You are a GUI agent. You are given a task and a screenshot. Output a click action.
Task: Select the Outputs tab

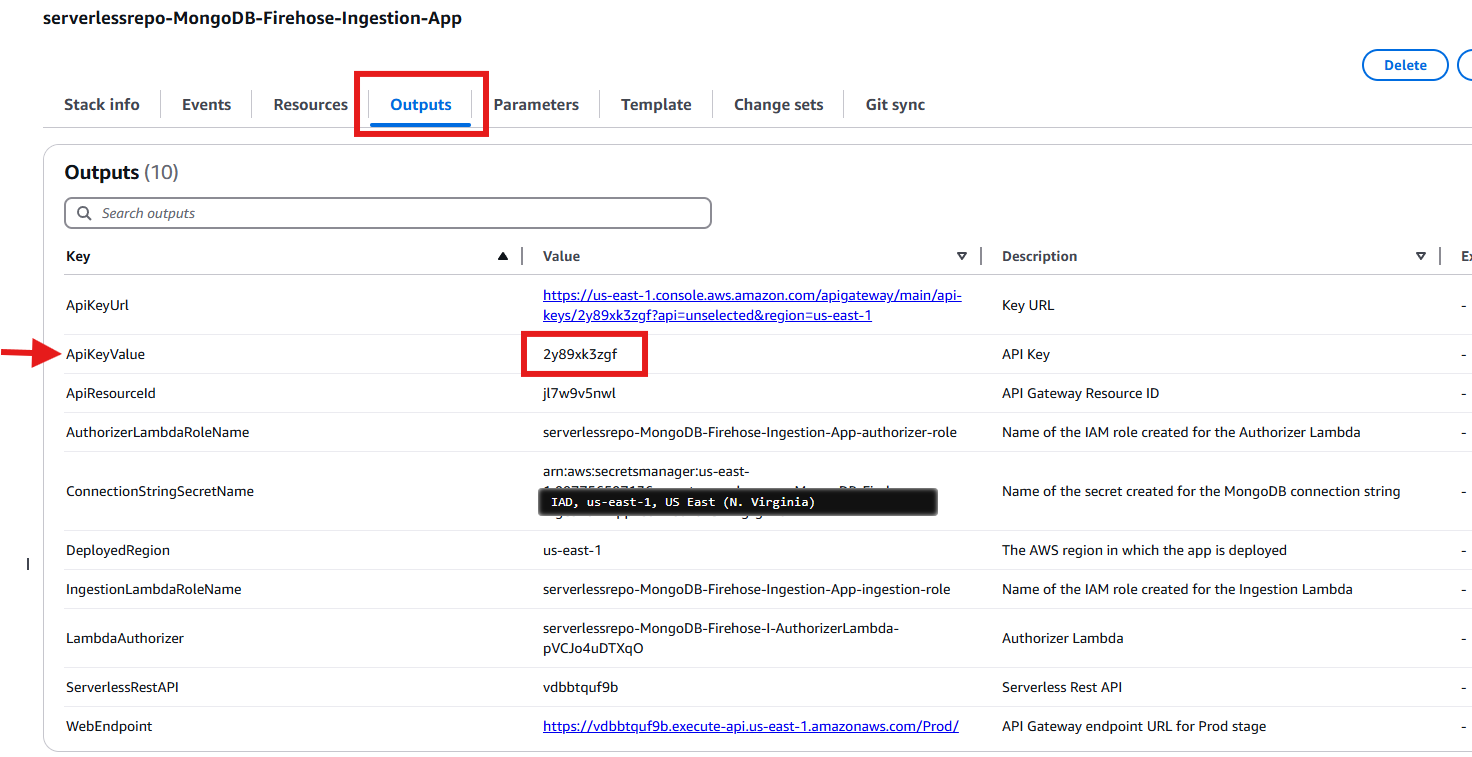[421, 104]
